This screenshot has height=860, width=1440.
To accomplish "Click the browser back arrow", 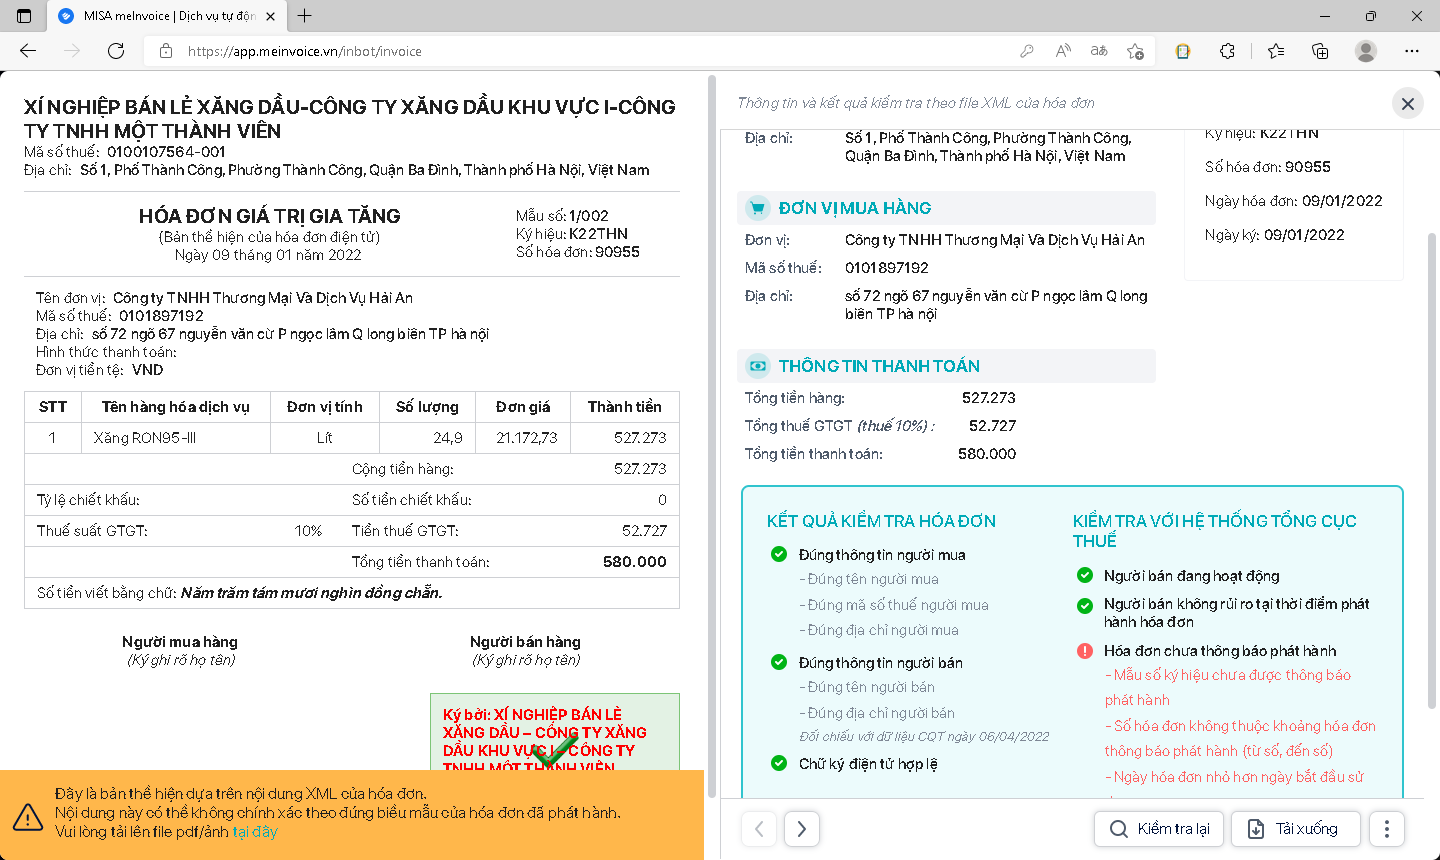I will [x=28, y=51].
